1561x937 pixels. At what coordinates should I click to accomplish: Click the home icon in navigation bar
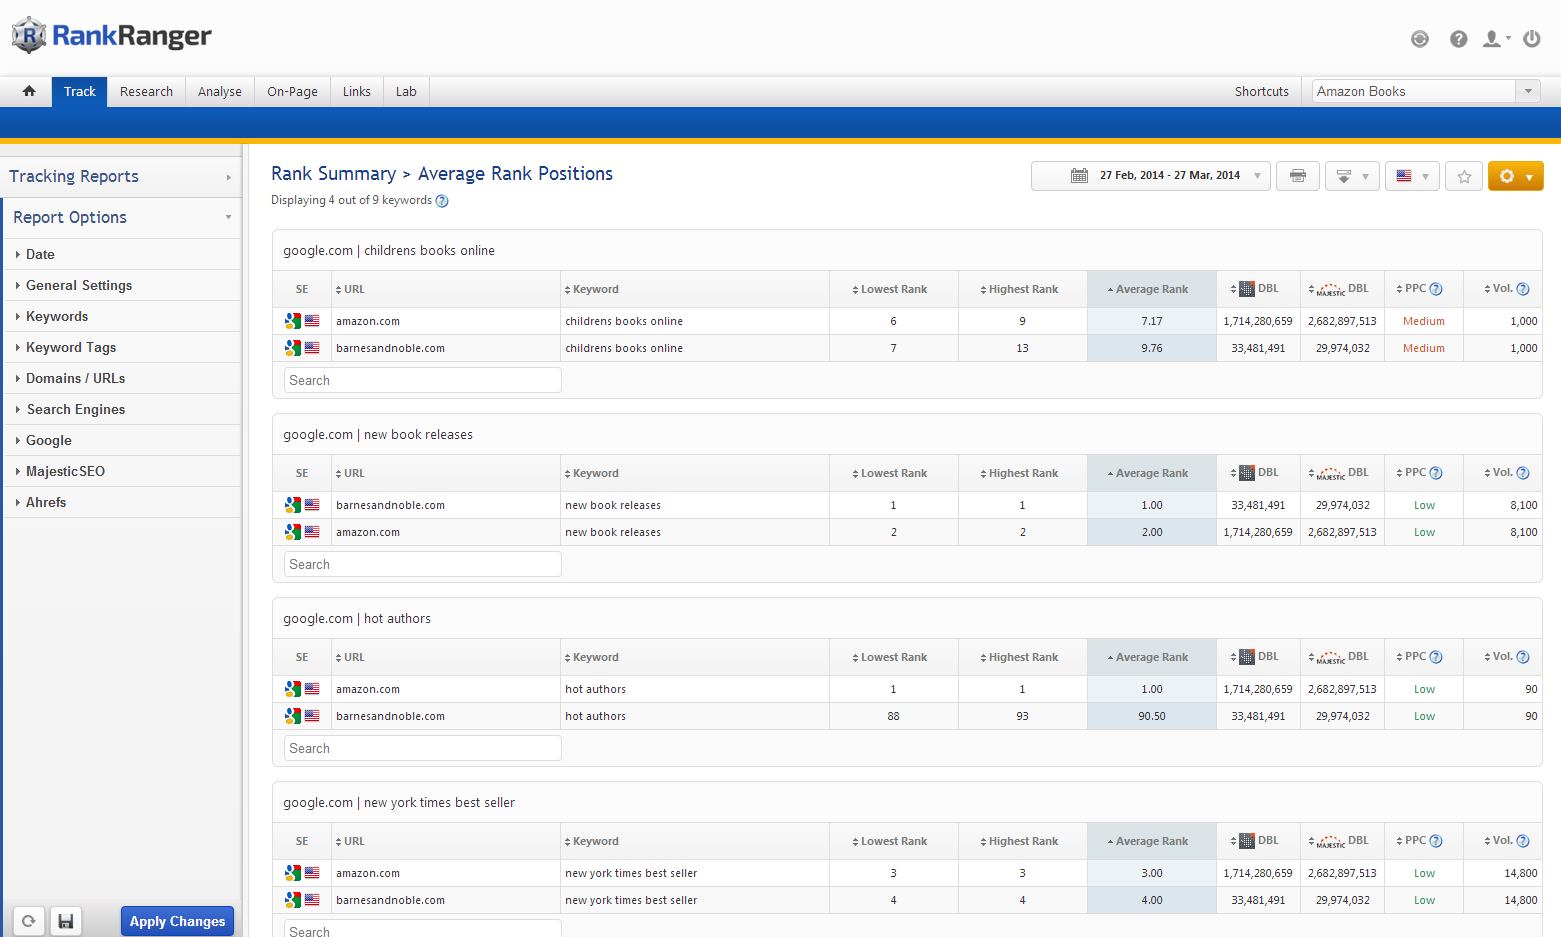point(29,91)
